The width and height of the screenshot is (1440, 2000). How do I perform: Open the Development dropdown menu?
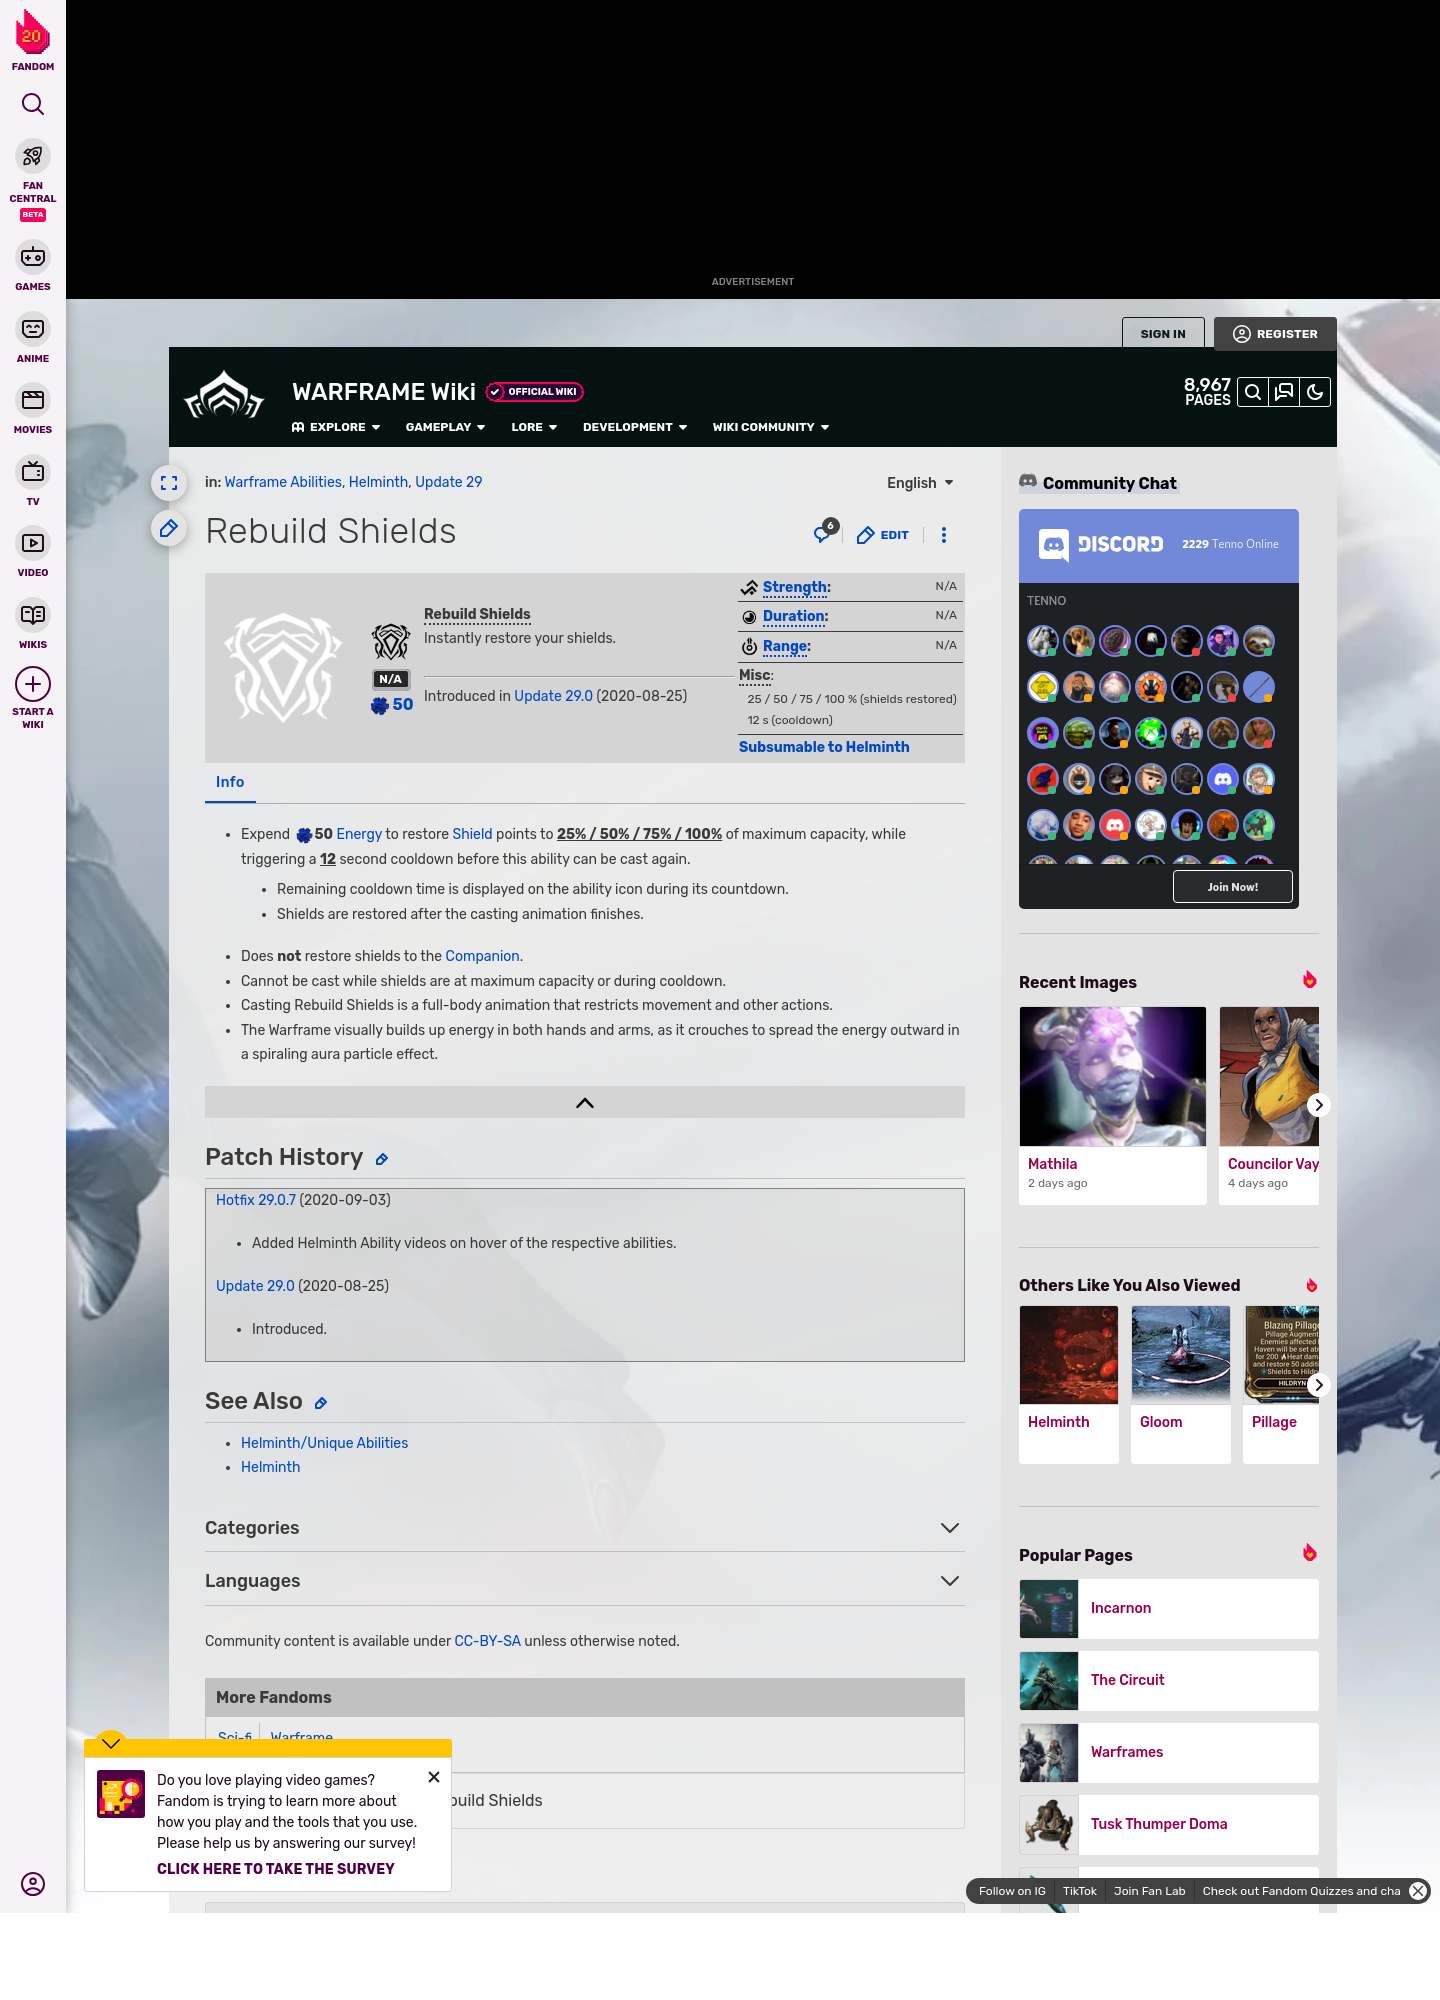pyautogui.click(x=635, y=427)
